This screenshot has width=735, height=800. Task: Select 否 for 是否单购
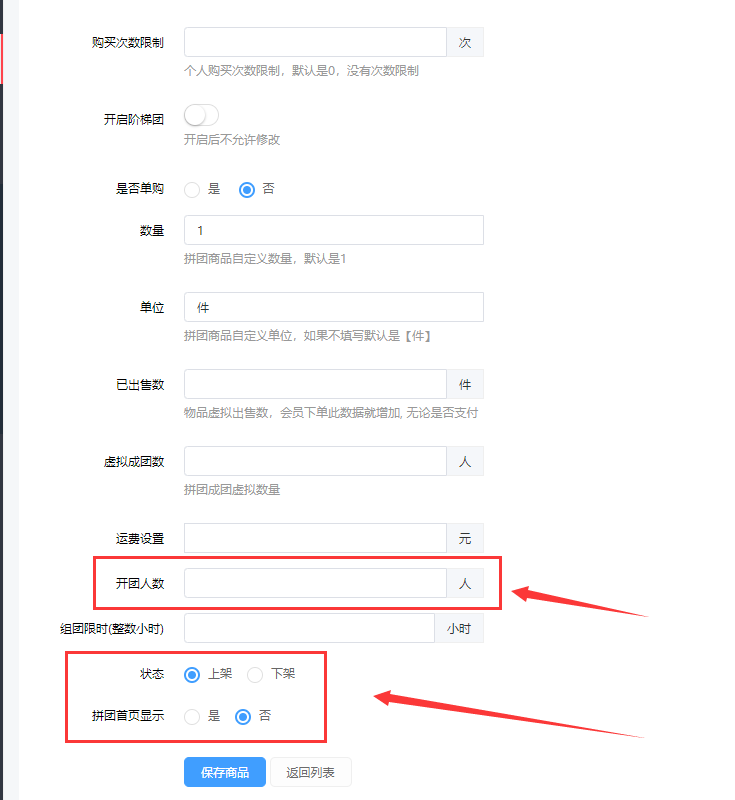247,190
